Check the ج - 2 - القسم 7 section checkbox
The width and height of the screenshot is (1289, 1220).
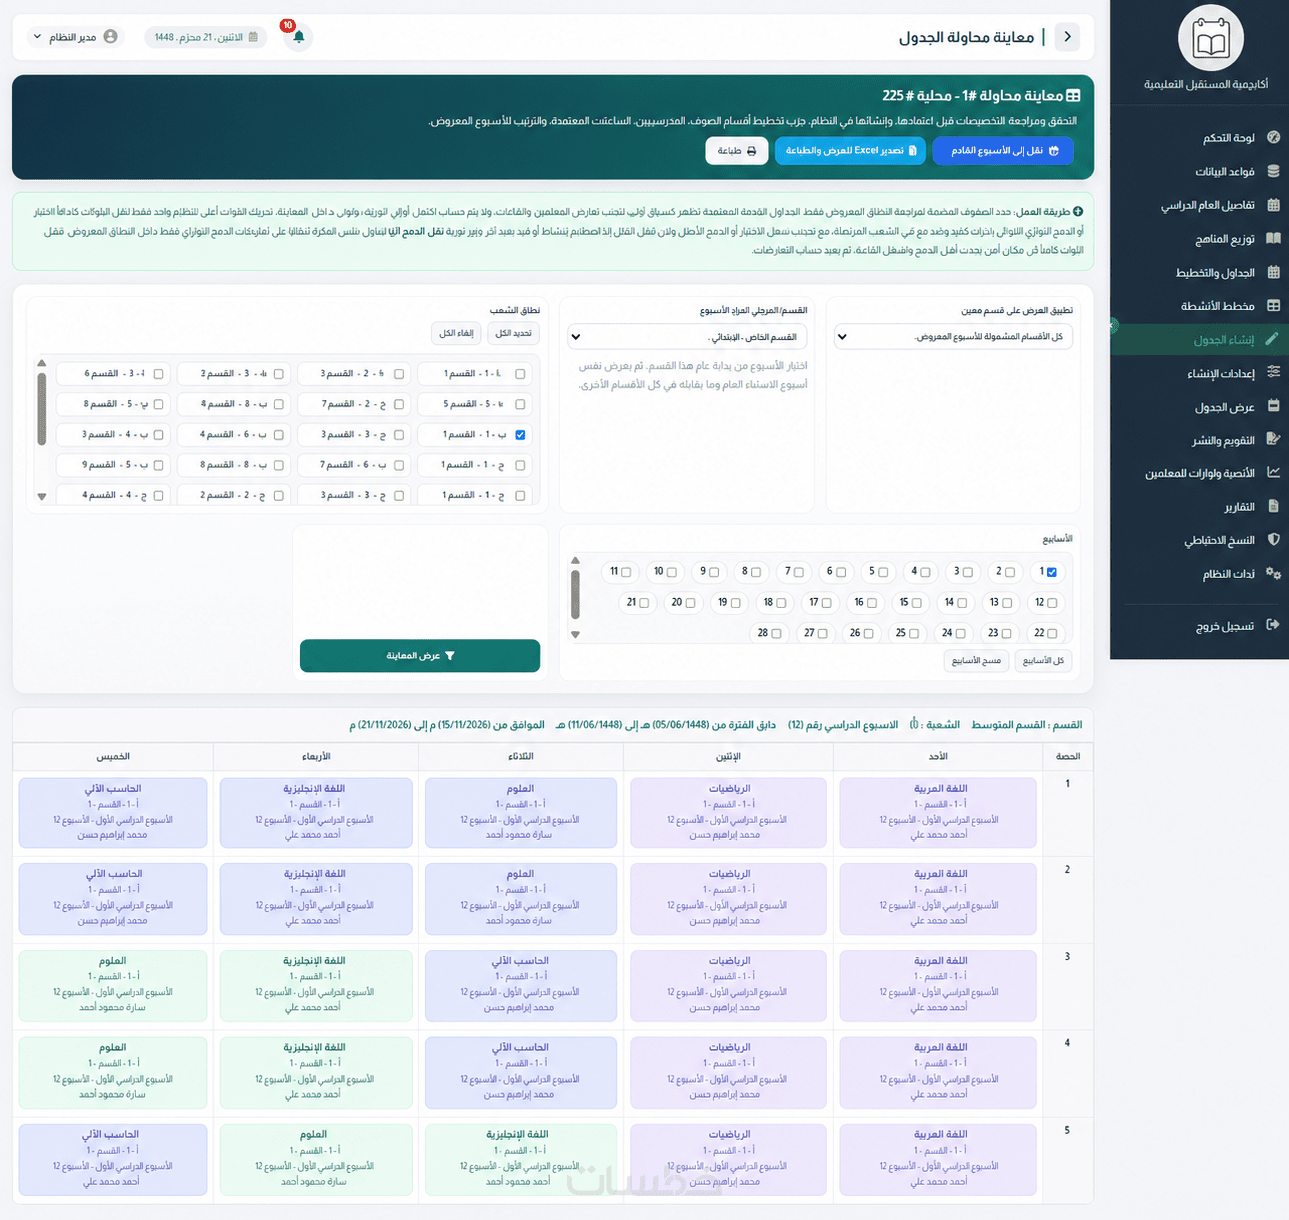tap(399, 404)
